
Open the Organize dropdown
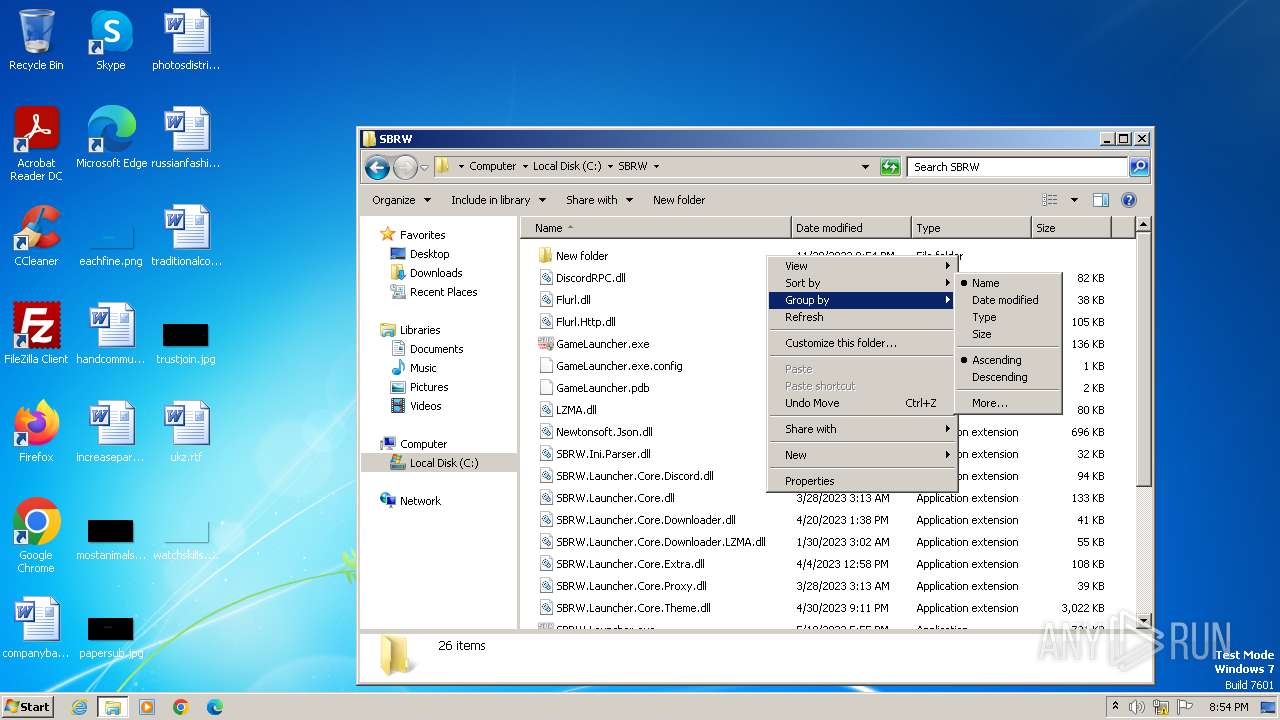[401, 200]
